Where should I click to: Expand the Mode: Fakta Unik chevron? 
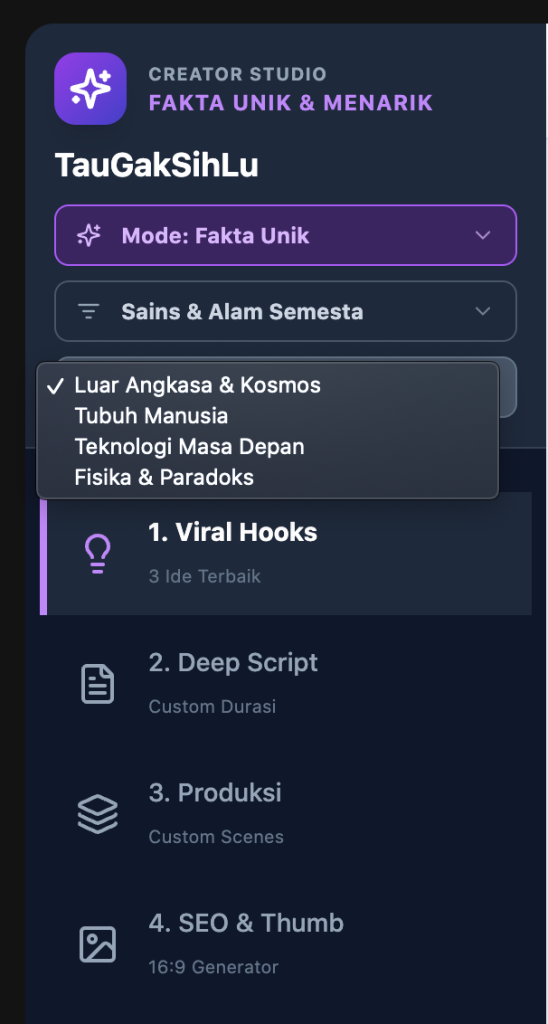click(483, 235)
